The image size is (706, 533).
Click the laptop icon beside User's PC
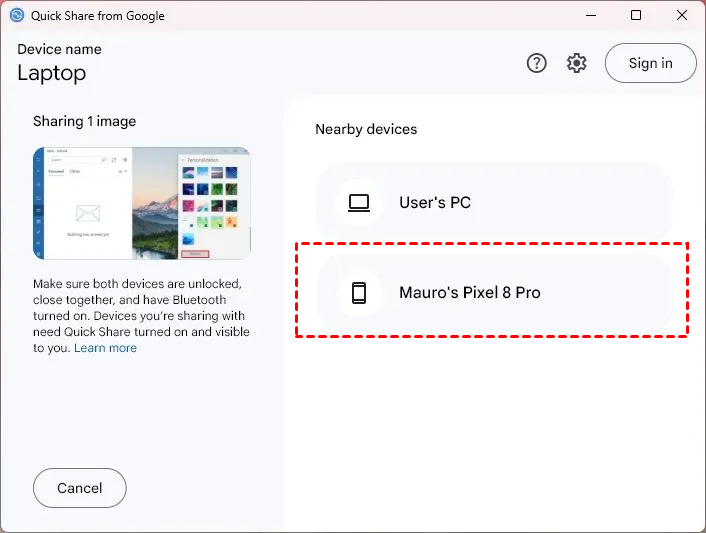pyautogui.click(x=359, y=203)
